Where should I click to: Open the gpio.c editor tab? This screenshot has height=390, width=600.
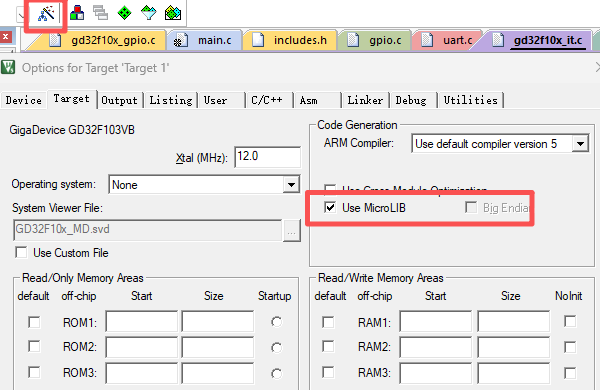coord(375,40)
